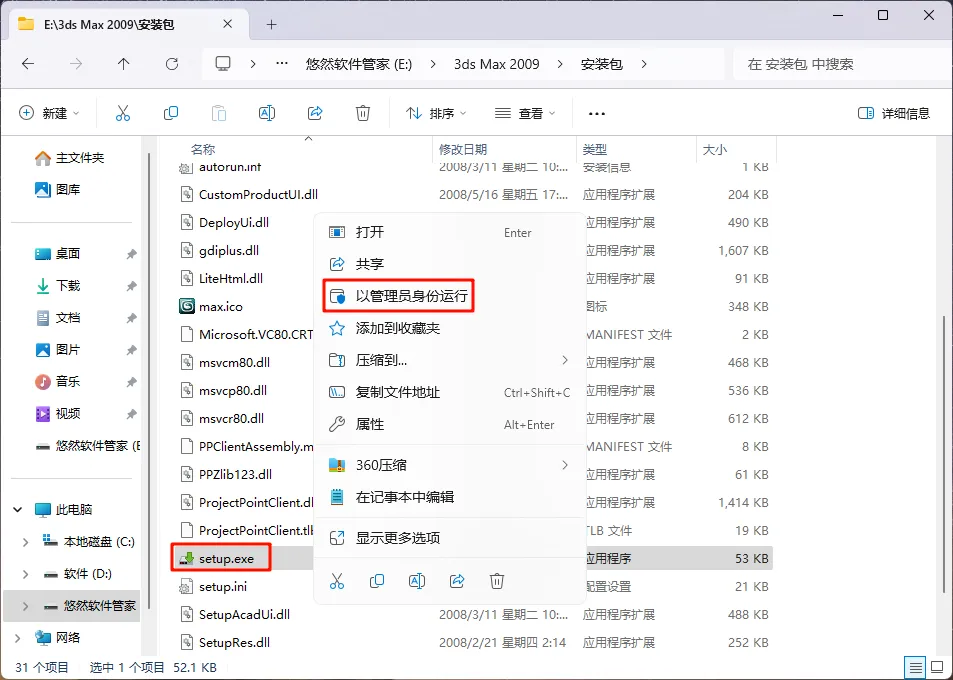The width and height of the screenshot is (953, 680).
Task: Click the Delete trash icon in the toolbar
Action: coord(363,113)
